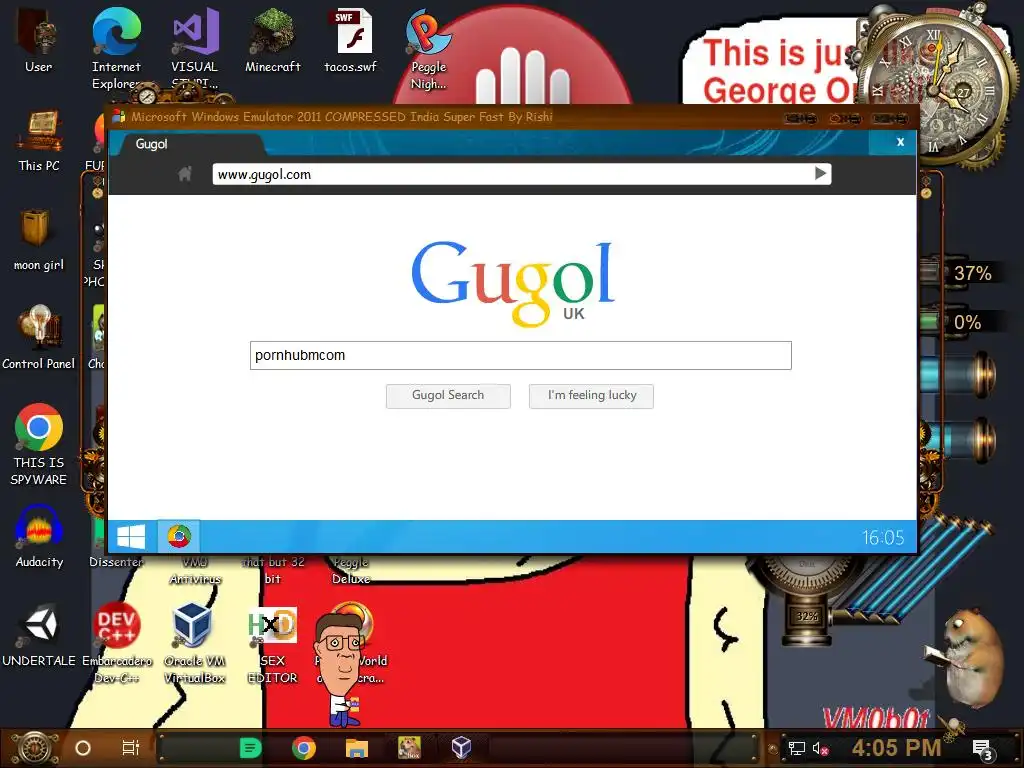Open the THIS IS SPYWARE Chrome icon

(x=39, y=444)
